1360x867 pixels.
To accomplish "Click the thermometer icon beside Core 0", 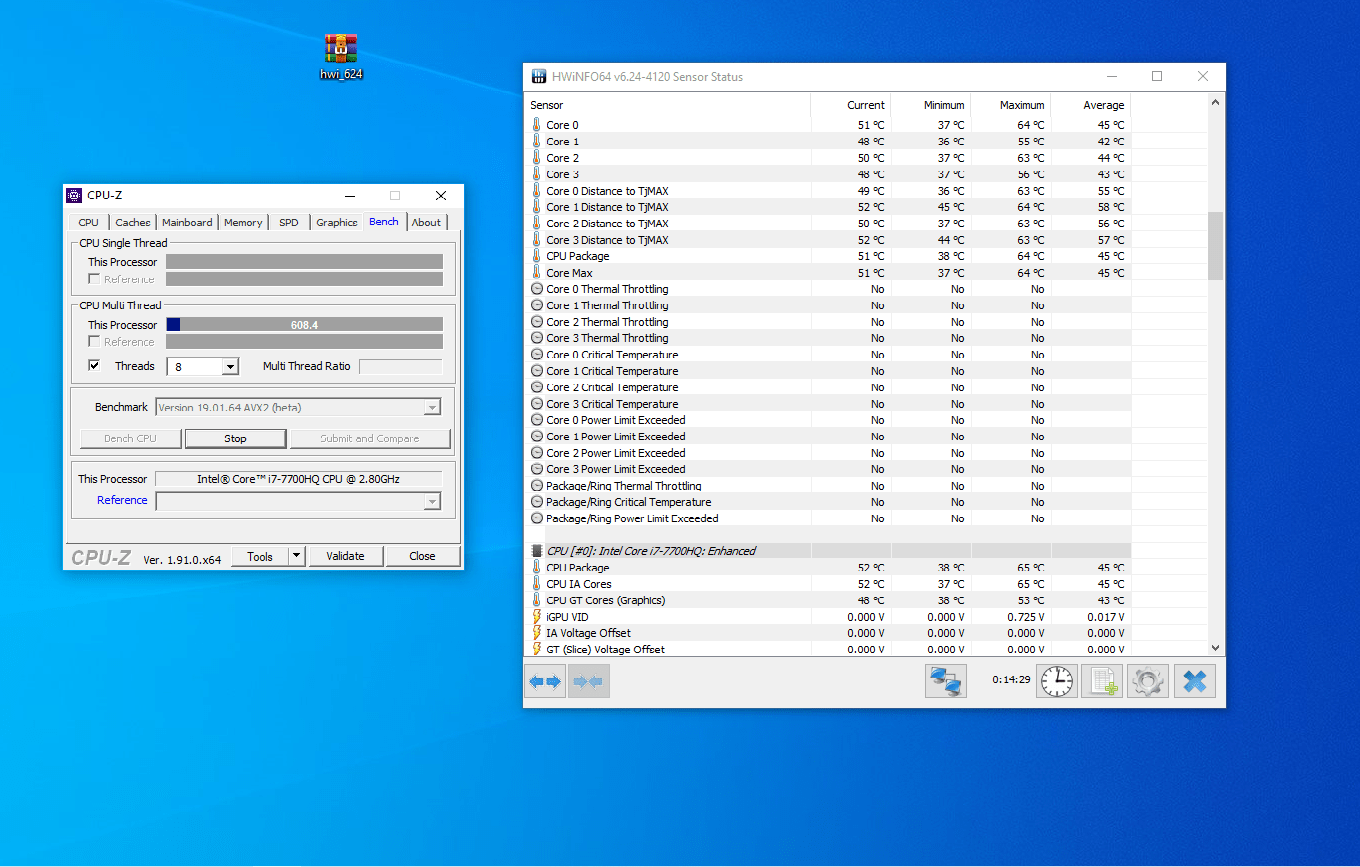I will point(537,125).
